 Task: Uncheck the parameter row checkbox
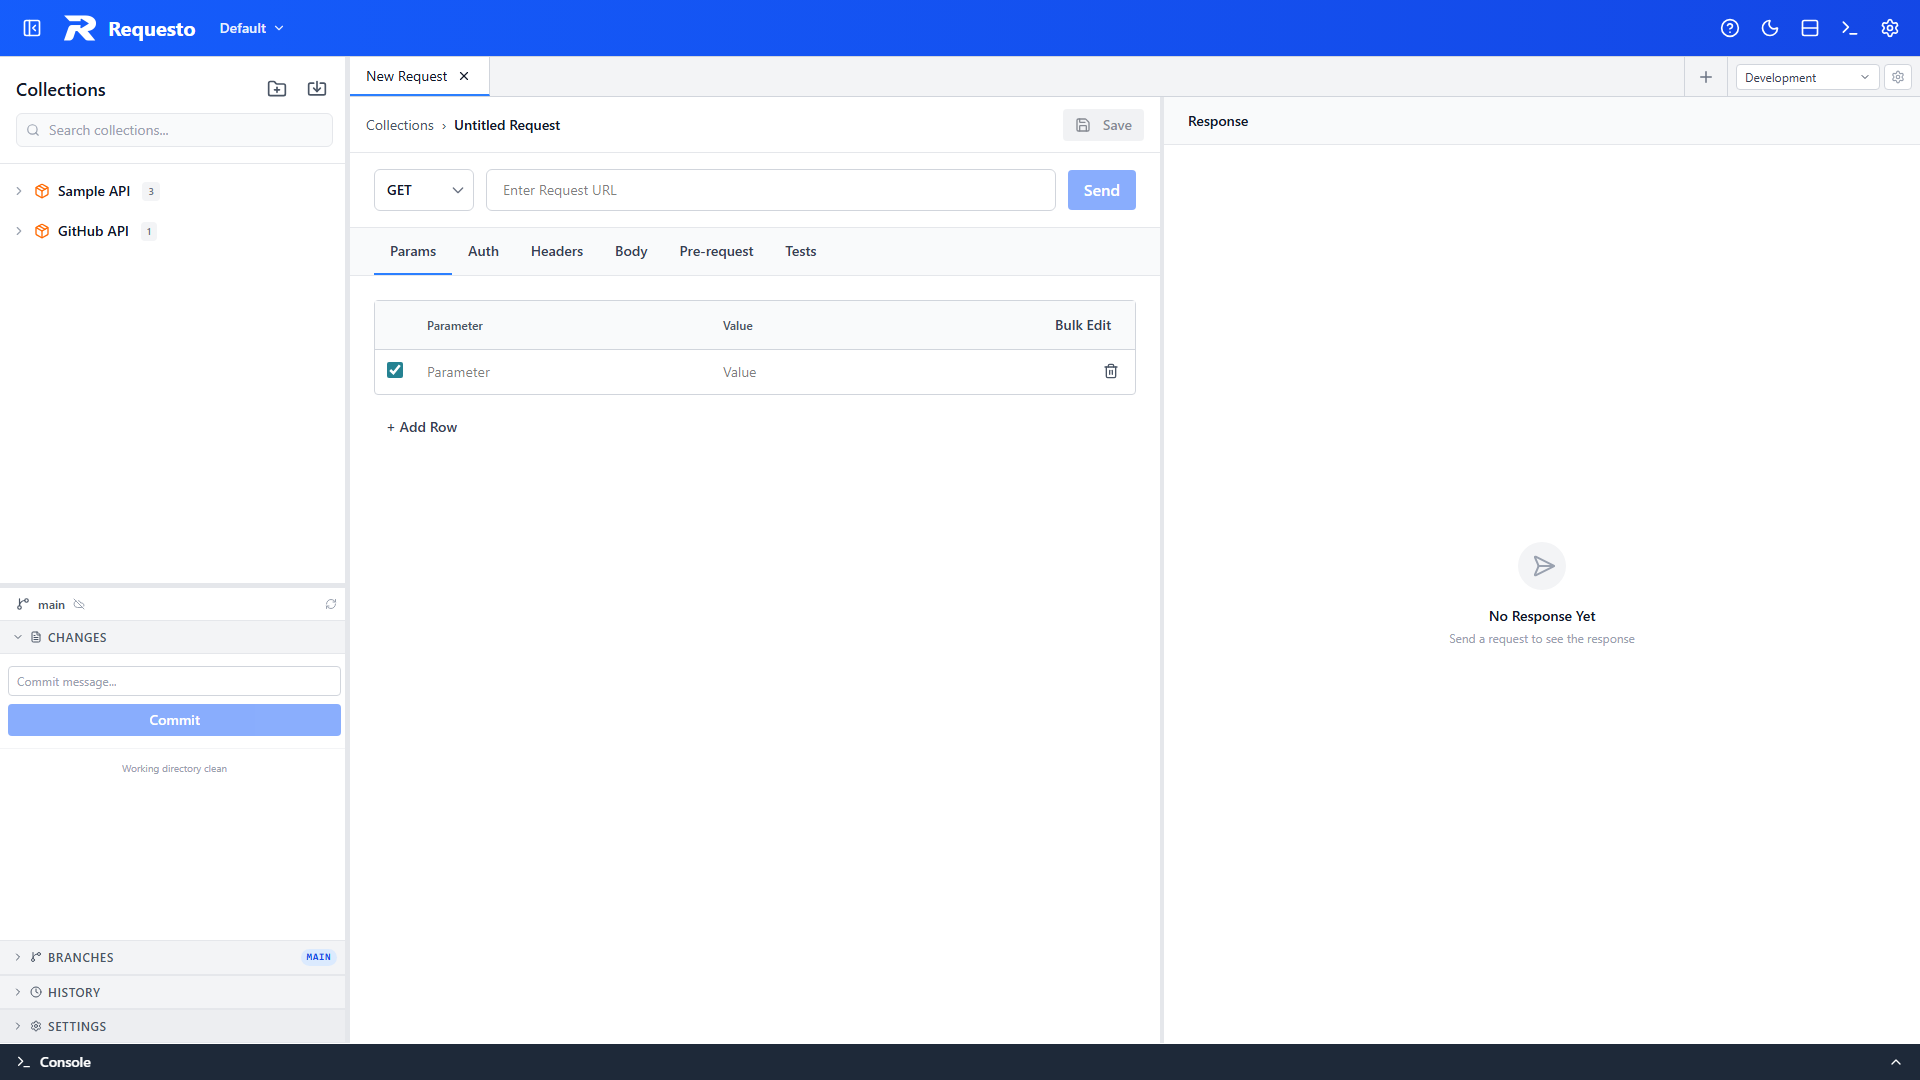coord(395,370)
